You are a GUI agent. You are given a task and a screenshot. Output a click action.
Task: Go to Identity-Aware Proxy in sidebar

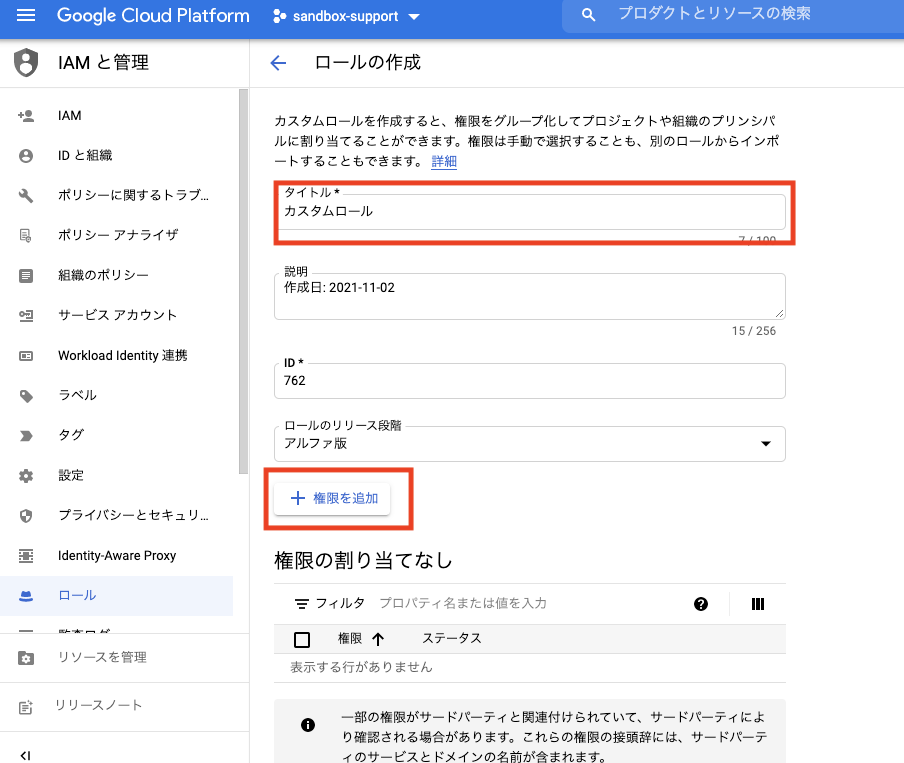tap(116, 555)
